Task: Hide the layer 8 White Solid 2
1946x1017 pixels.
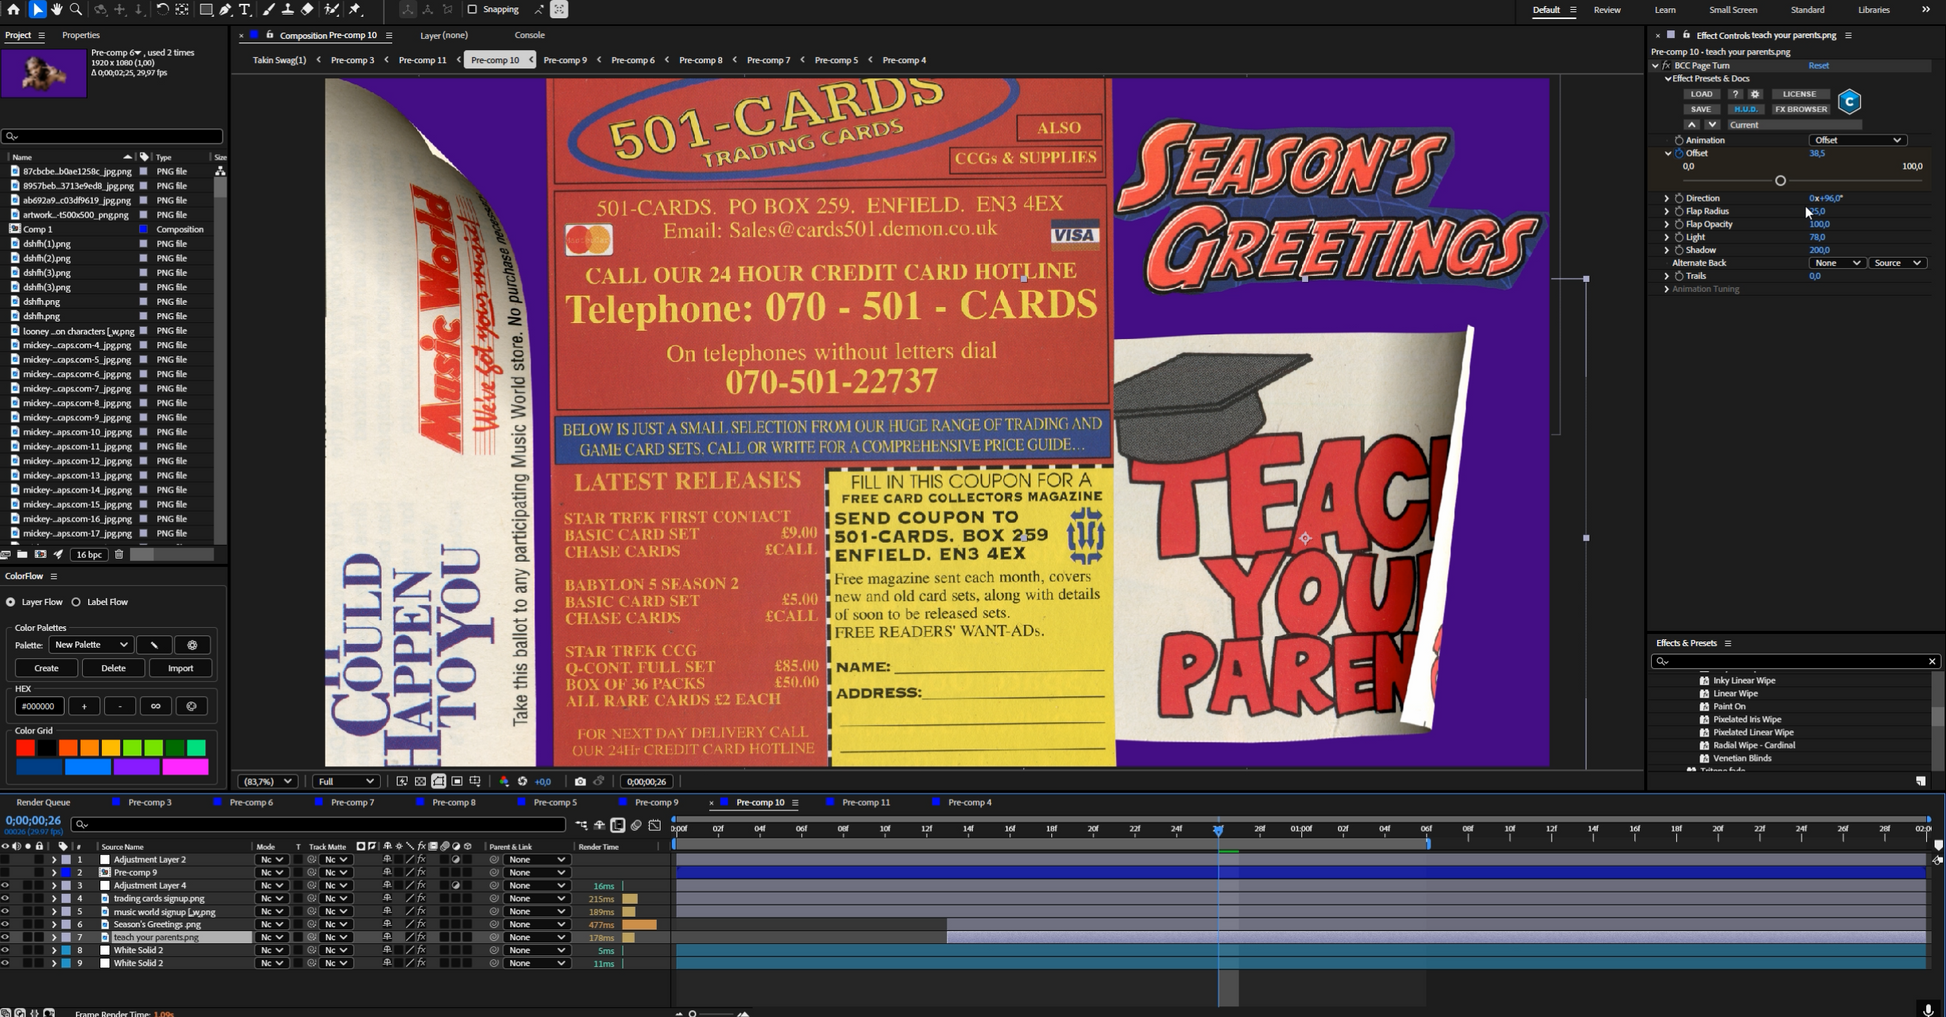Action: point(5,950)
